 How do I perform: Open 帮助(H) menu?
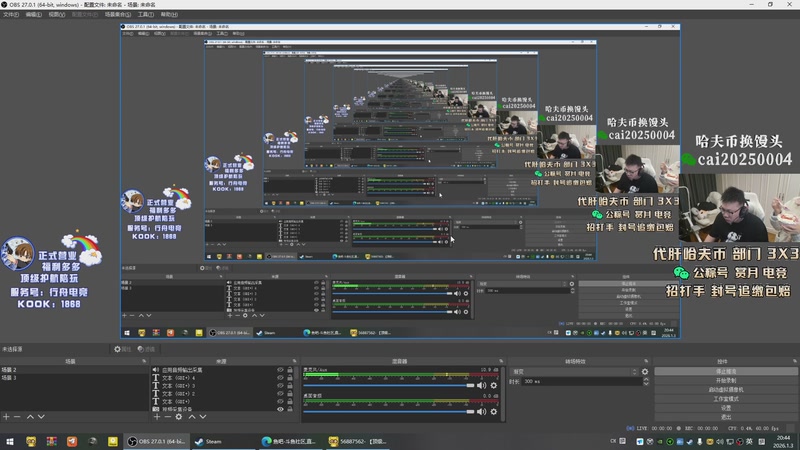click(x=169, y=14)
